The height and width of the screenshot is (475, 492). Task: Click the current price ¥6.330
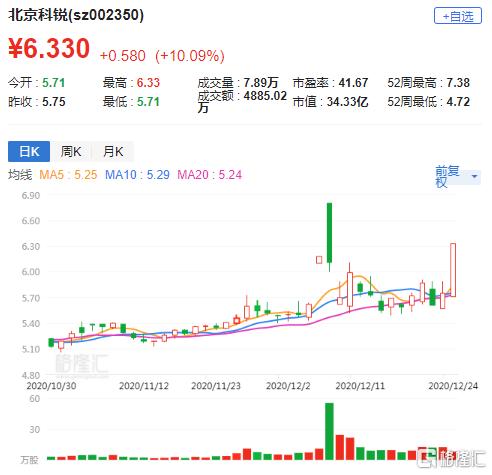click(x=49, y=49)
